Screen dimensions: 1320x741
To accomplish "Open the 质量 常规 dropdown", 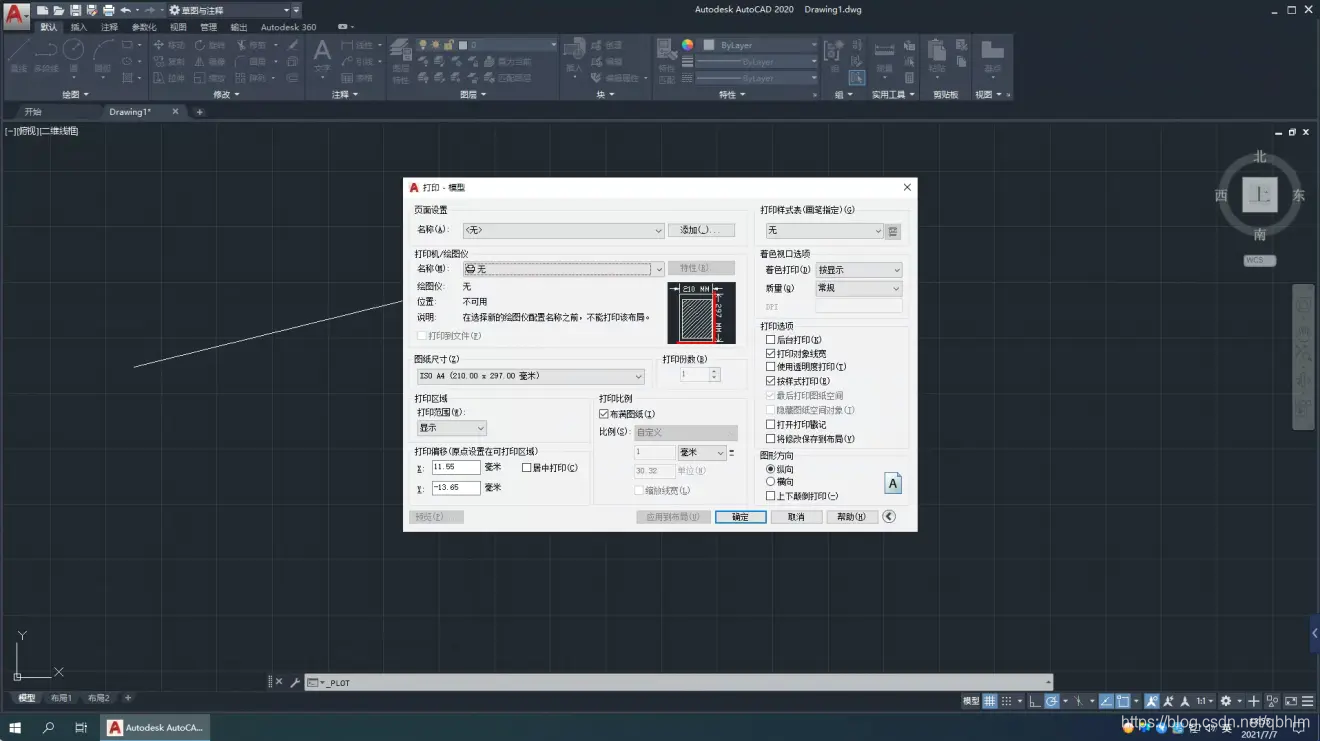I will click(859, 288).
